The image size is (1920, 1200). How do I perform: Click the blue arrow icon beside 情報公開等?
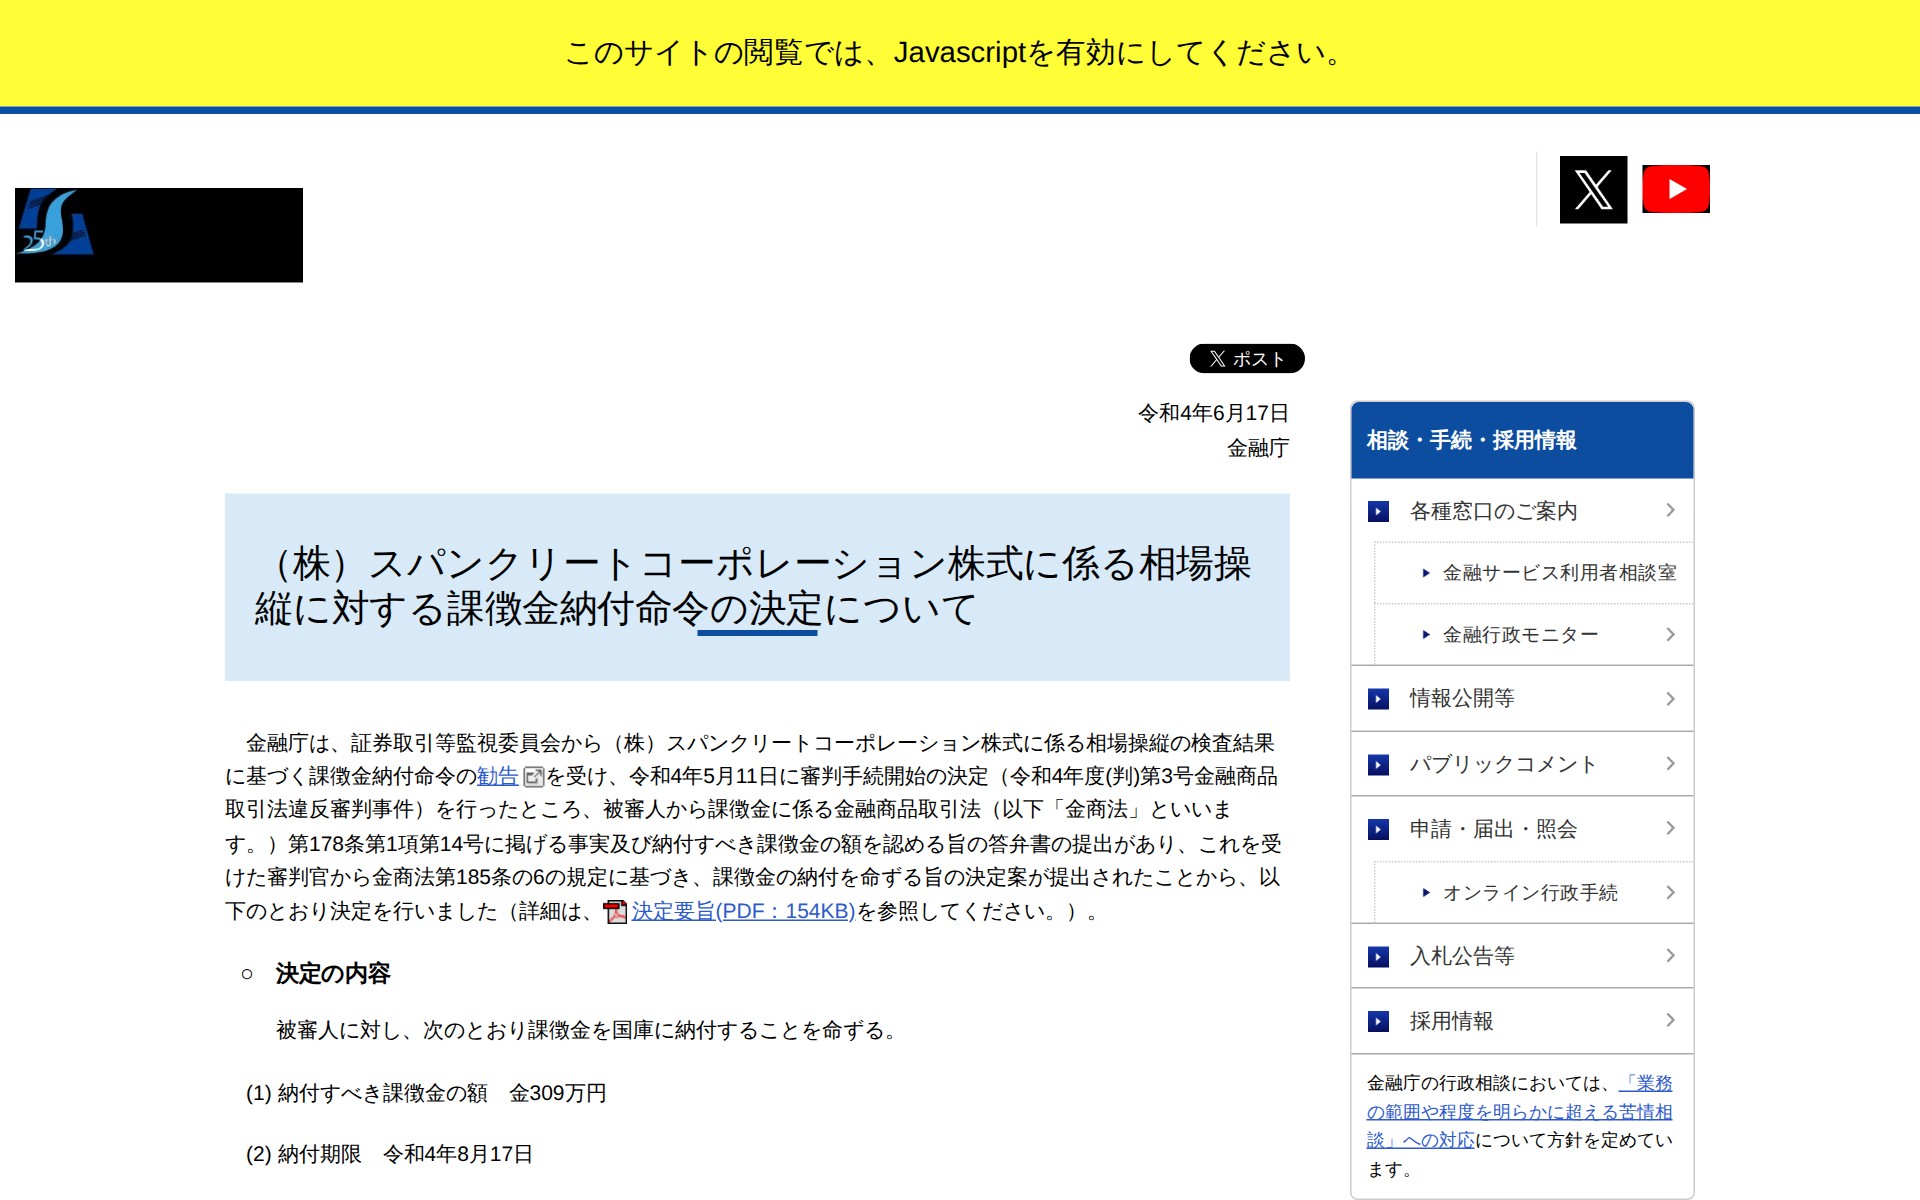(1378, 699)
